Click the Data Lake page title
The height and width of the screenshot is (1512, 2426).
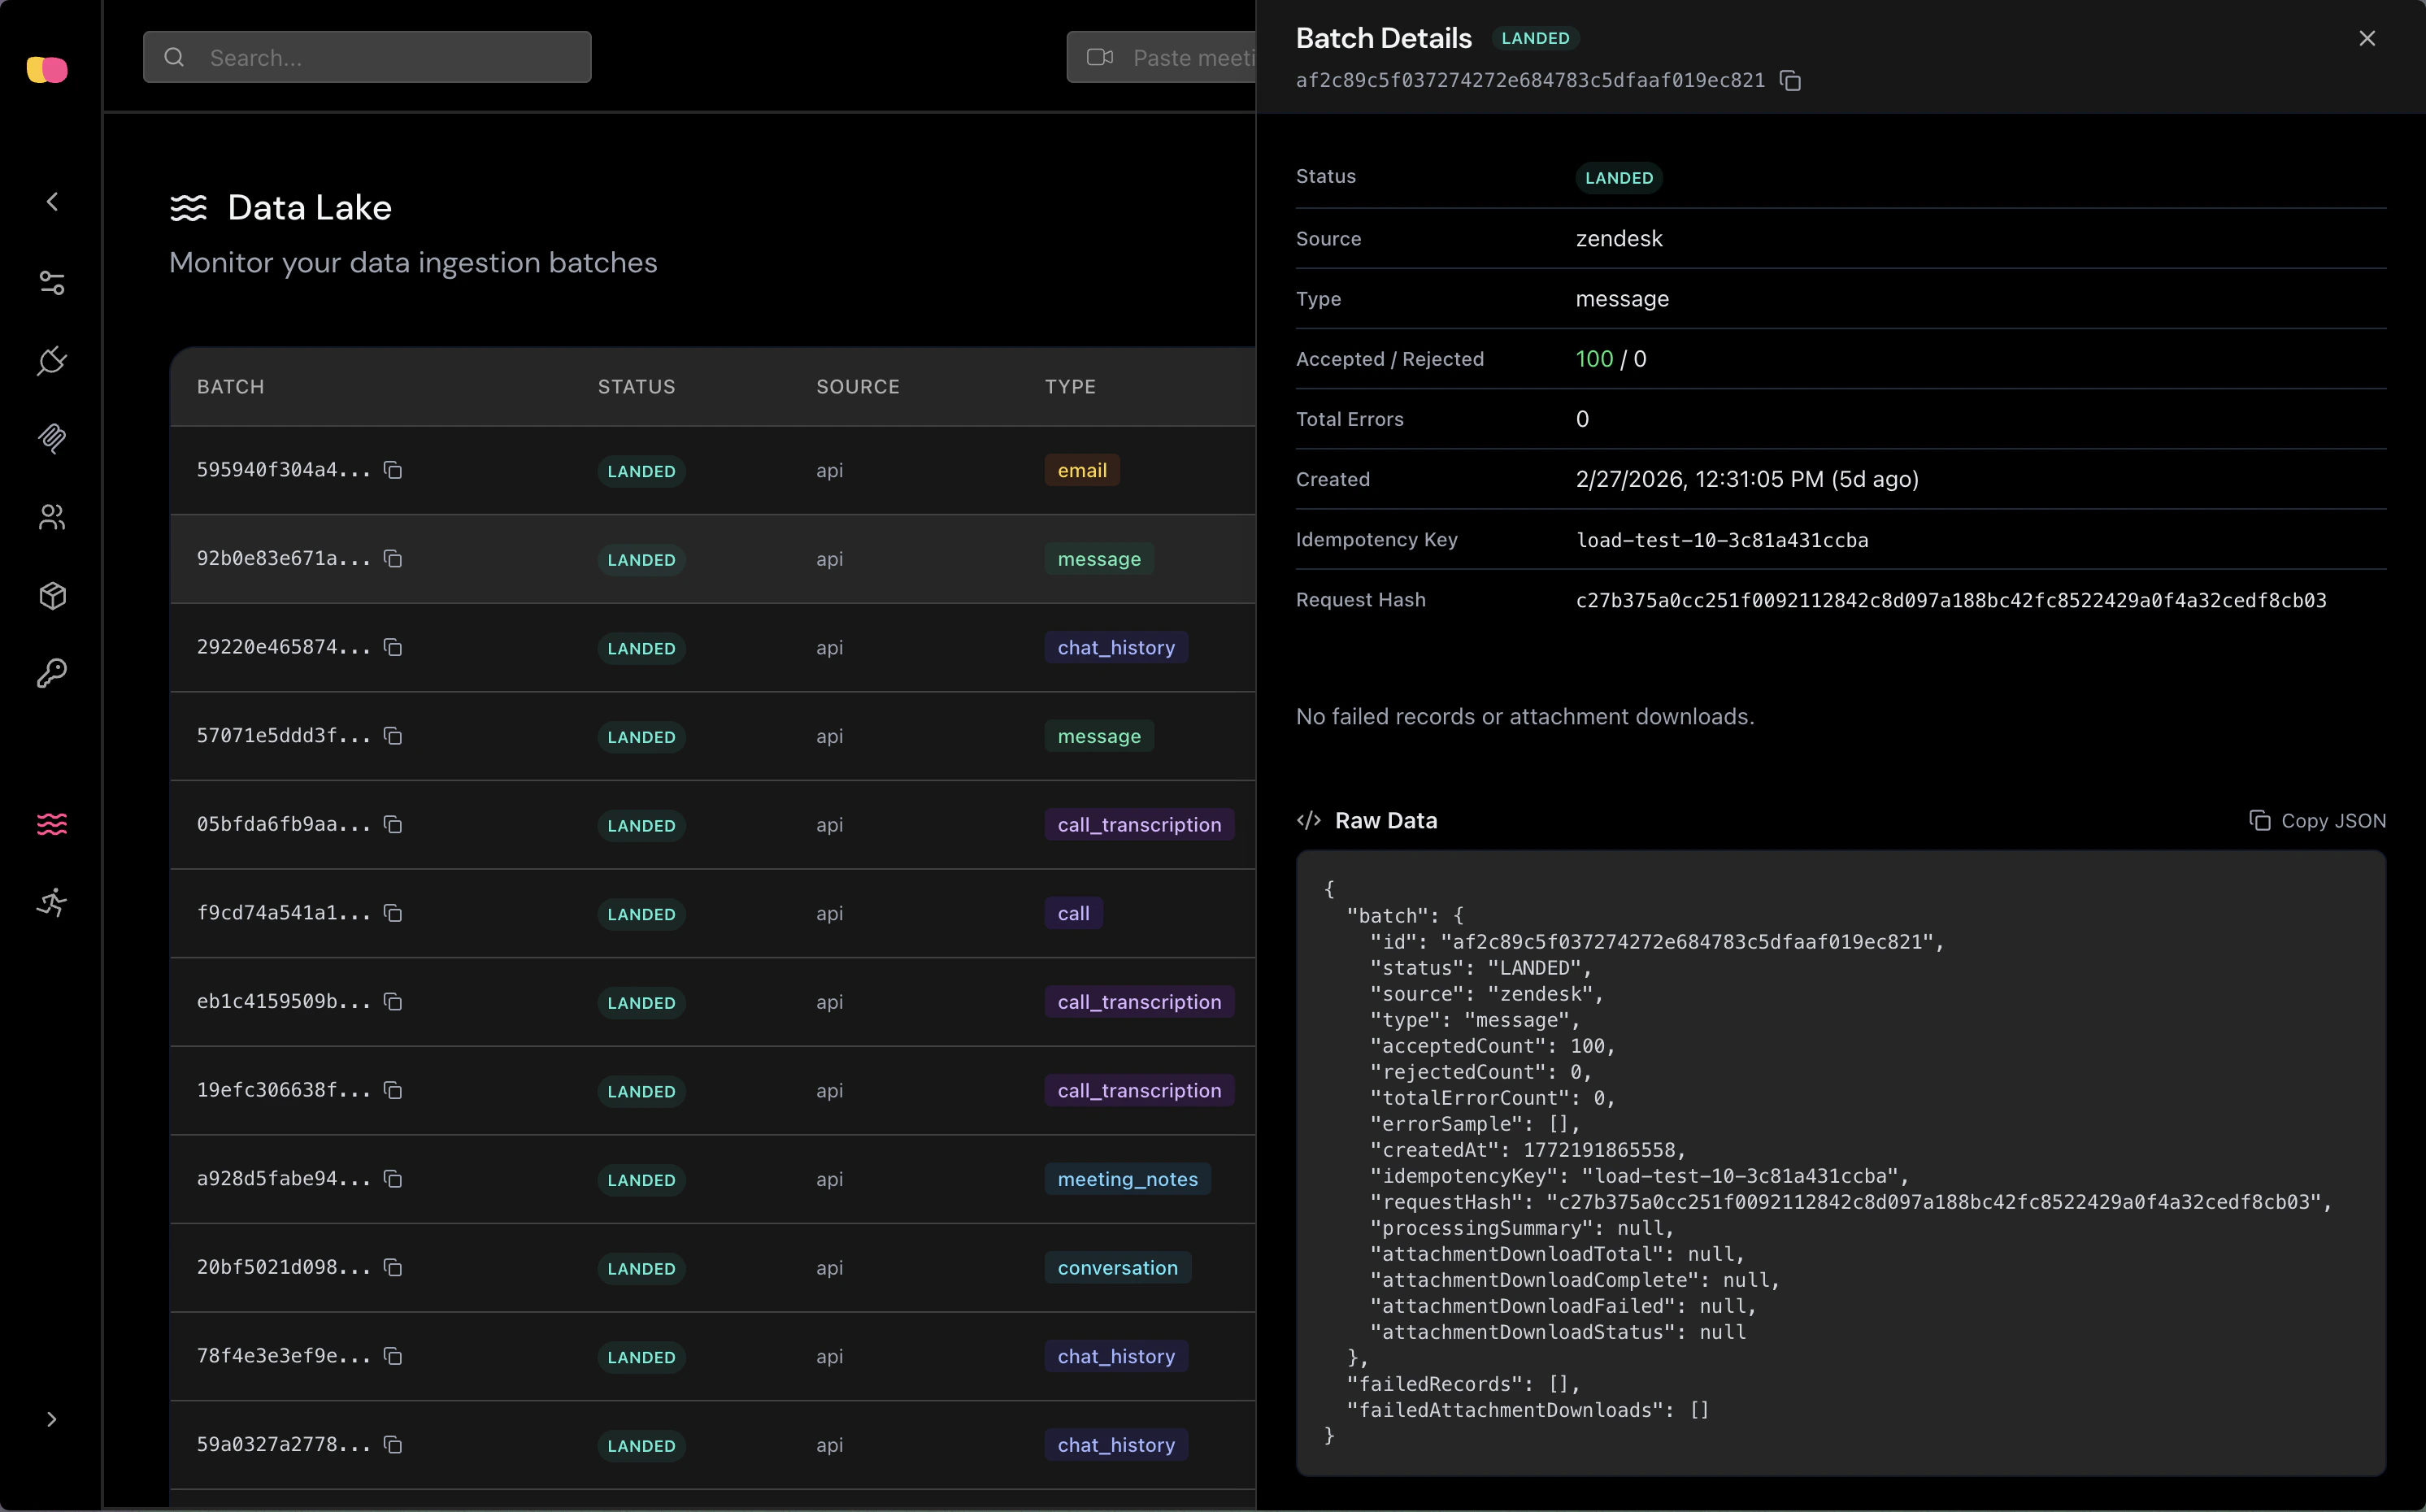pos(309,207)
